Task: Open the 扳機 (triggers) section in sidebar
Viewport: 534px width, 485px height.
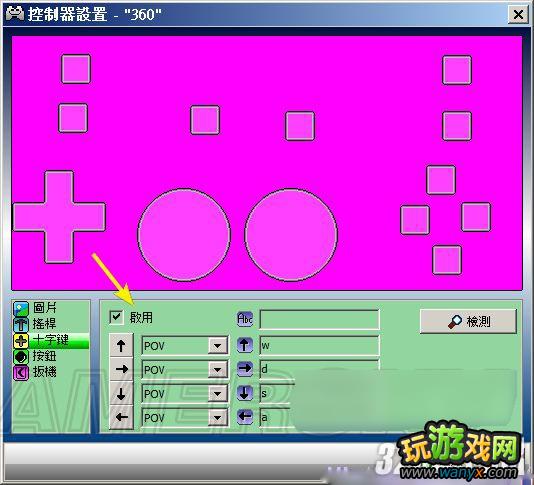Action: [34, 372]
